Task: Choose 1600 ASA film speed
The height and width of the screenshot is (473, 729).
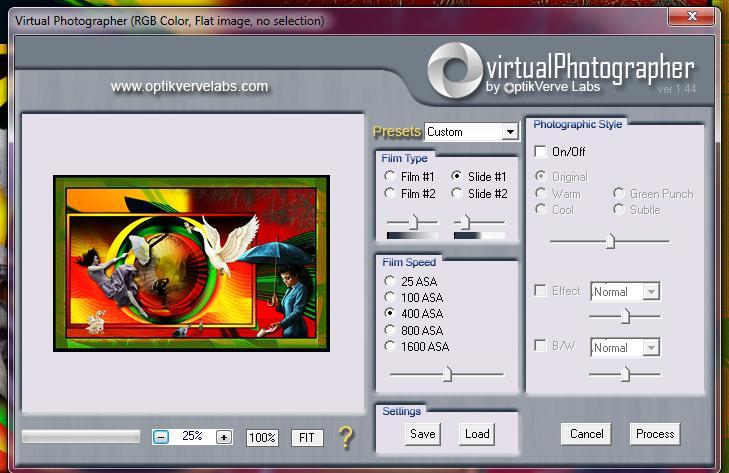Action: [390, 346]
